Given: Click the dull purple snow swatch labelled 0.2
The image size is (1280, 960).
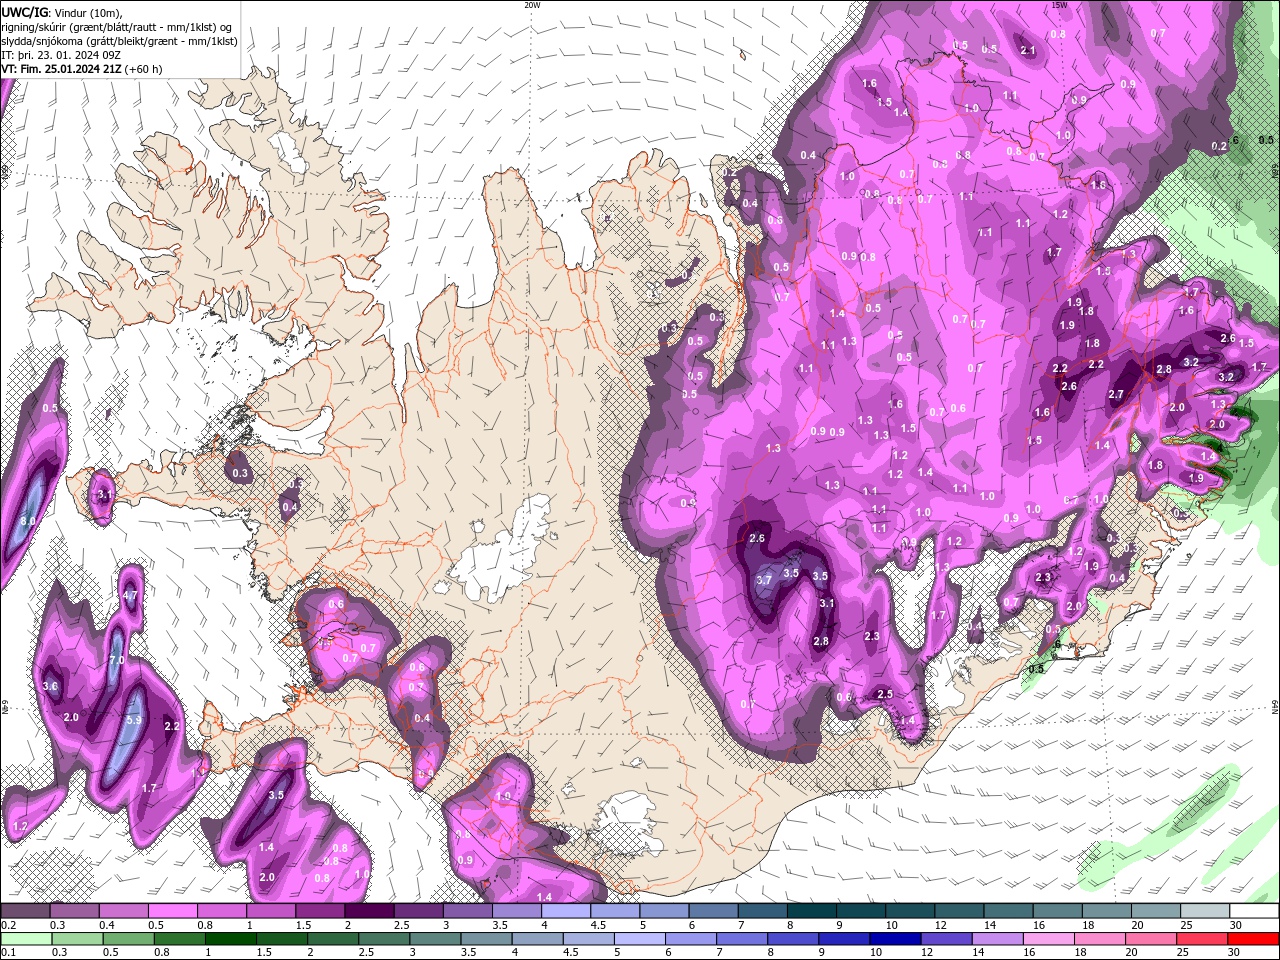Looking at the screenshot, I should [x=25, y=911].
